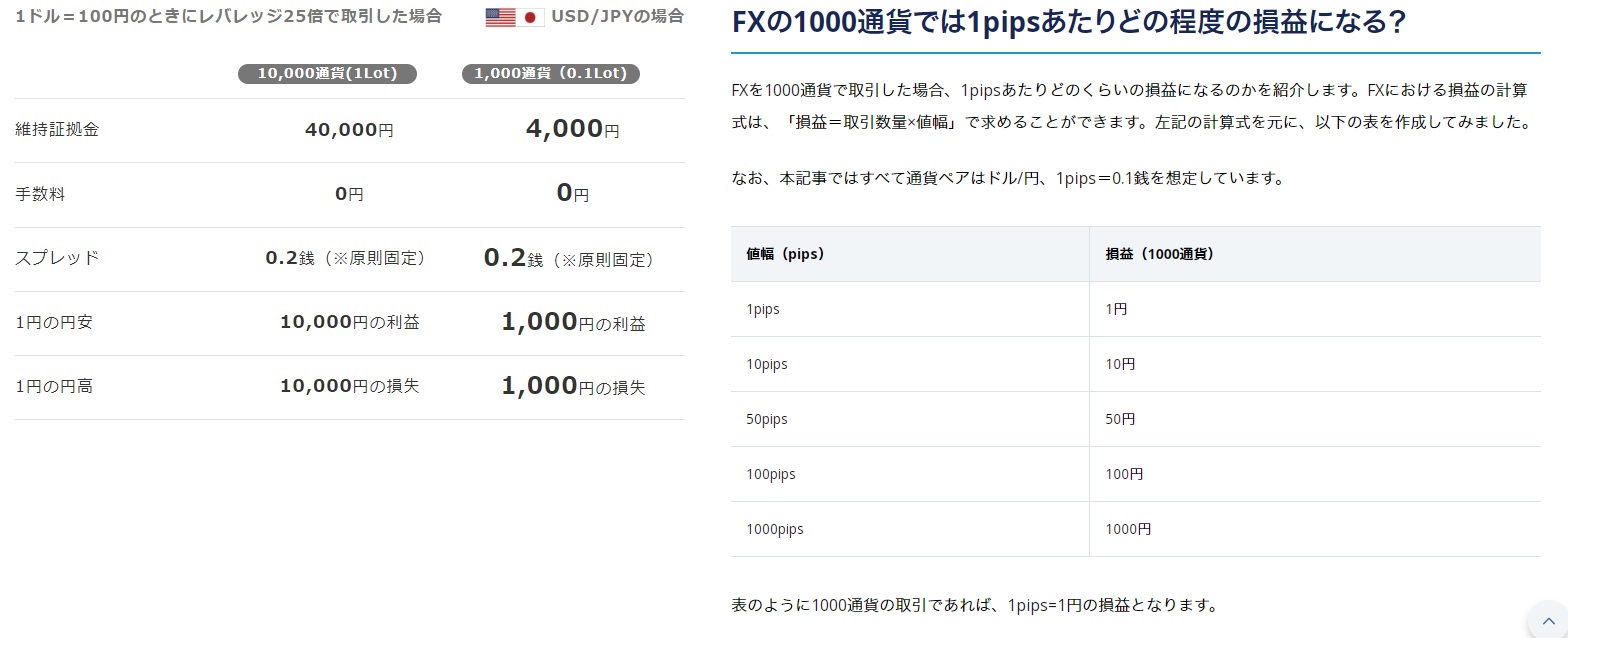Click the scroll-to-top arrow button

1548,621
